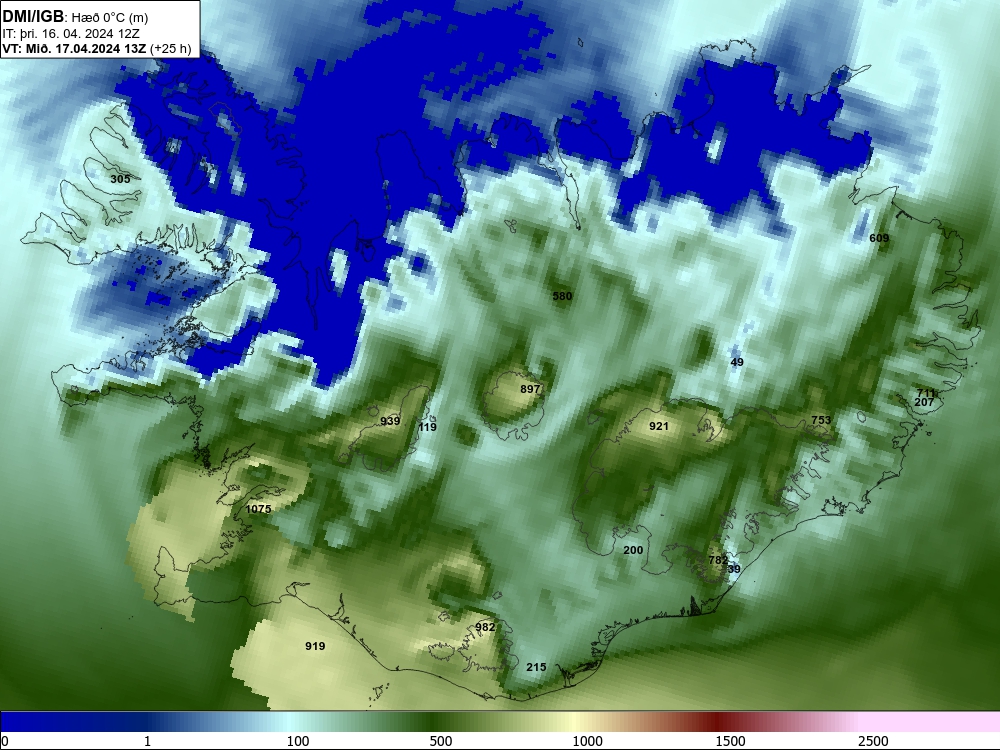The width and height of the screenshot is (1000, 750).
Task: Click the color scale label 1000
Action: pyautogui.click(x=587, y=741)
